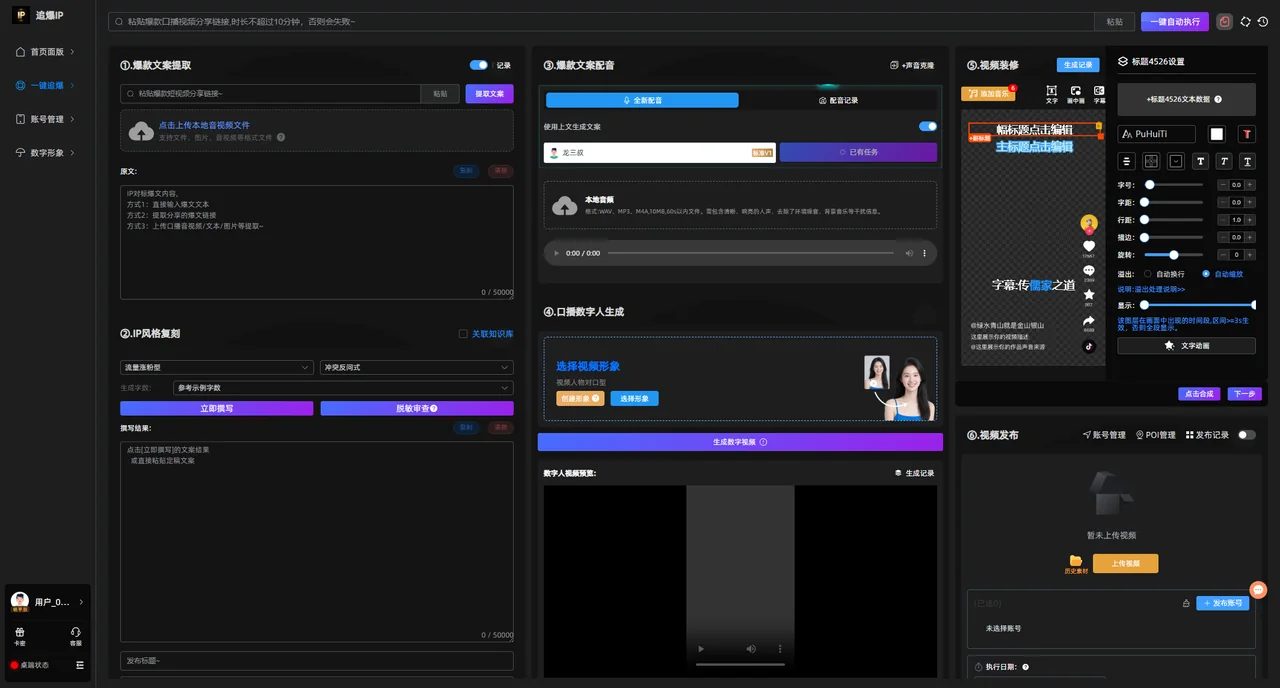The height and width of the screenshot is (688, 1280).
Task: Open the 字幕 subtitle tool
Action: (x=1099, y=95)
